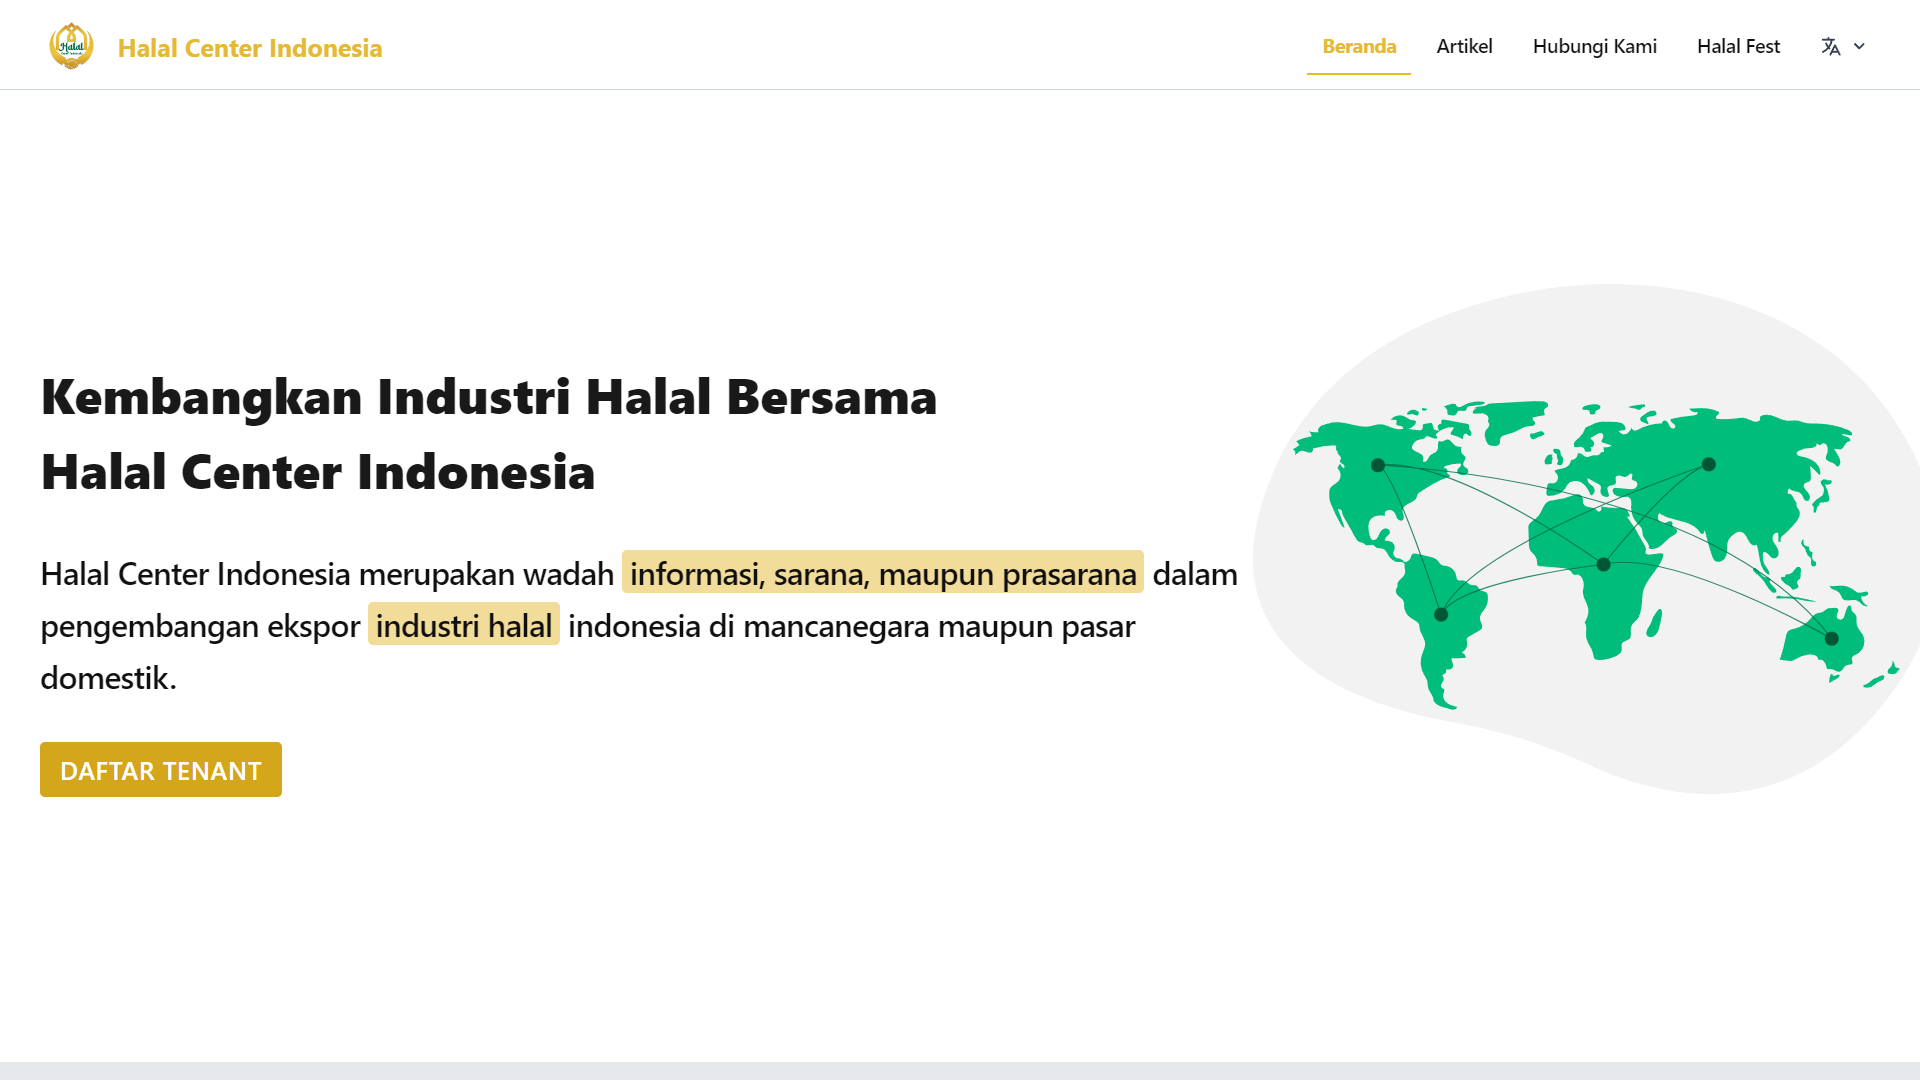Open the Hubungi Kami menu item
The height and width of the screenshot is (1080, 1920).
click(1594, 46)
